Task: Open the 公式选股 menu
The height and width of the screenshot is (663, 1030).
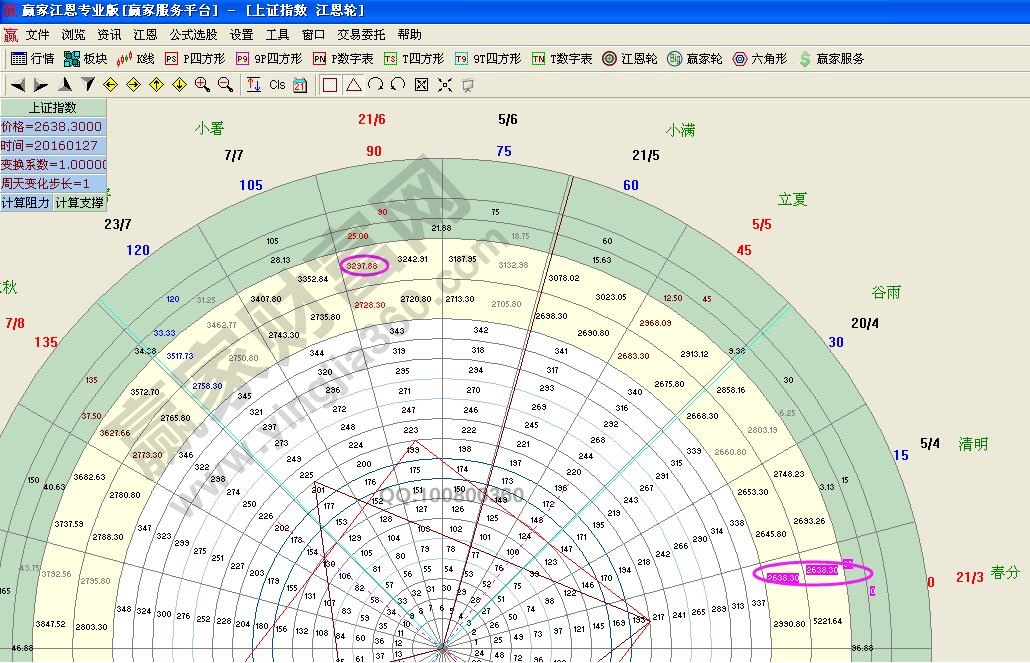Action: (x=193, y=34)
